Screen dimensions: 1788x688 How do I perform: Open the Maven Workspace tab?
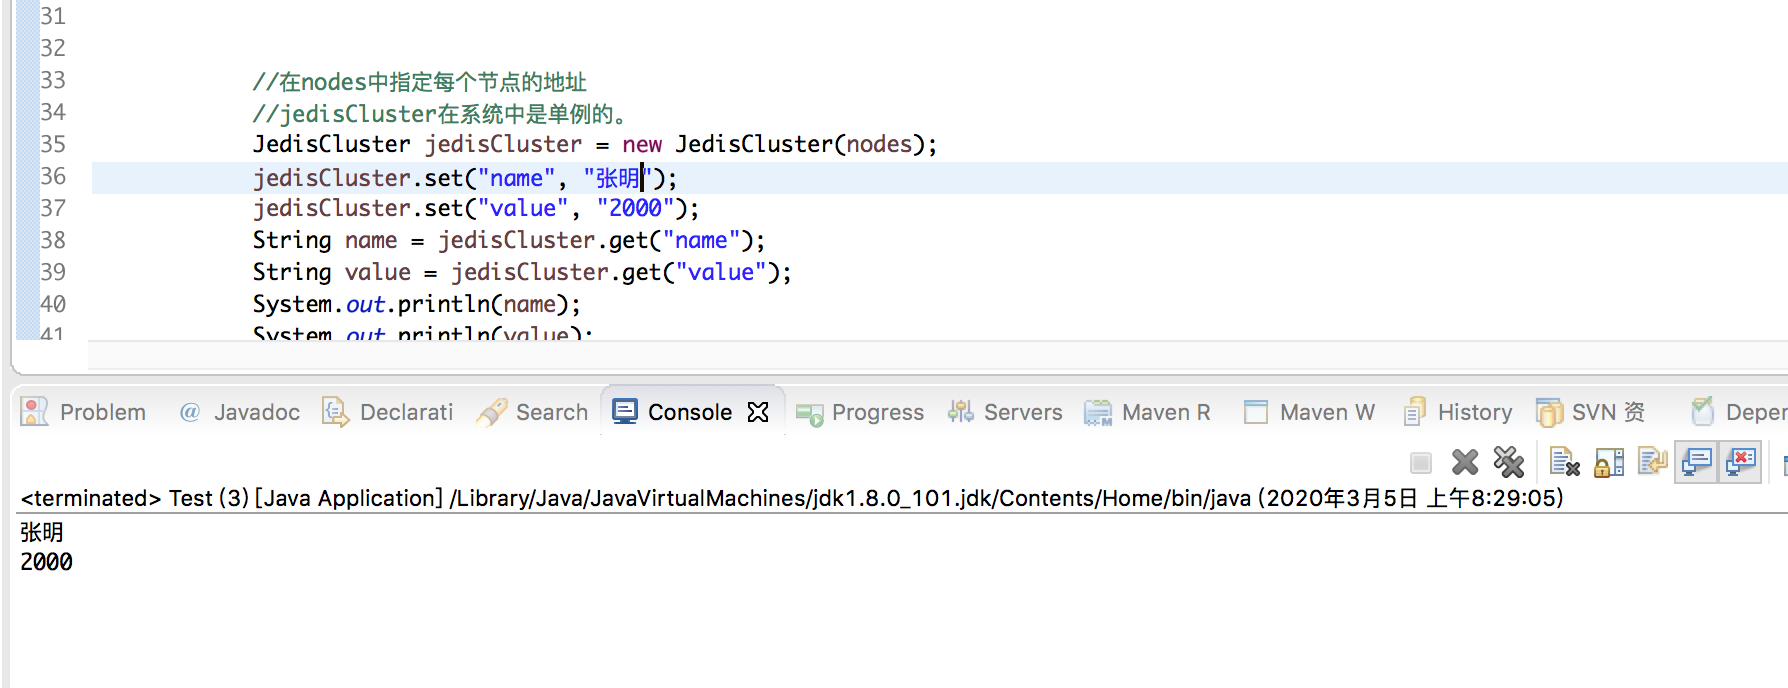click(x=1309, y=412)
